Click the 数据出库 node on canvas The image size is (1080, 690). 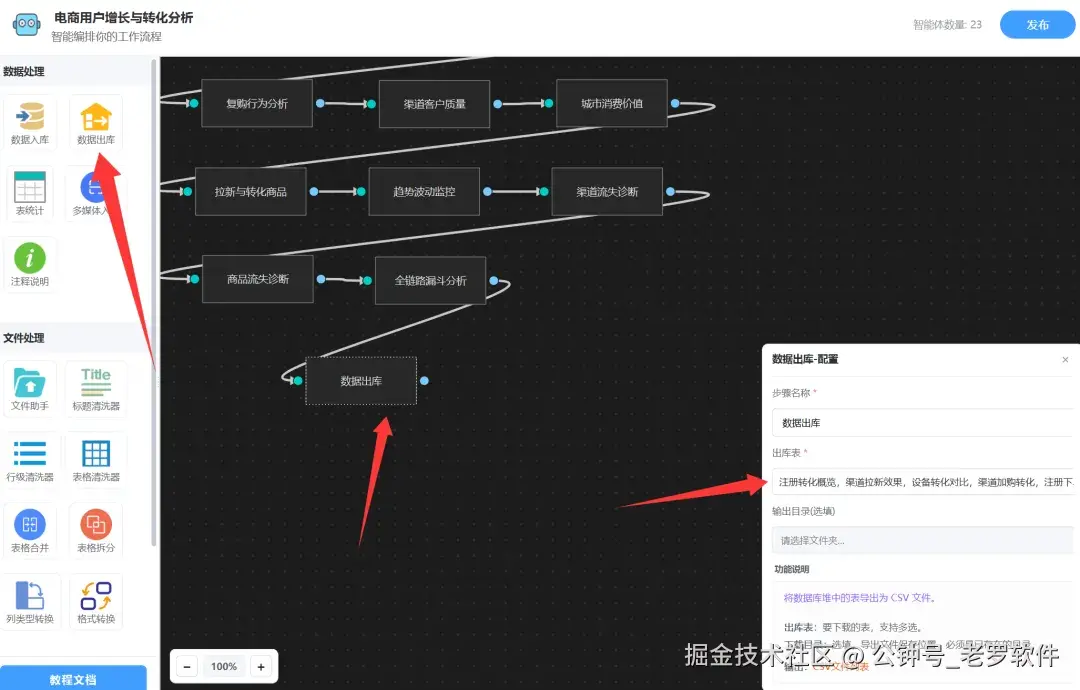pos(361,381)
